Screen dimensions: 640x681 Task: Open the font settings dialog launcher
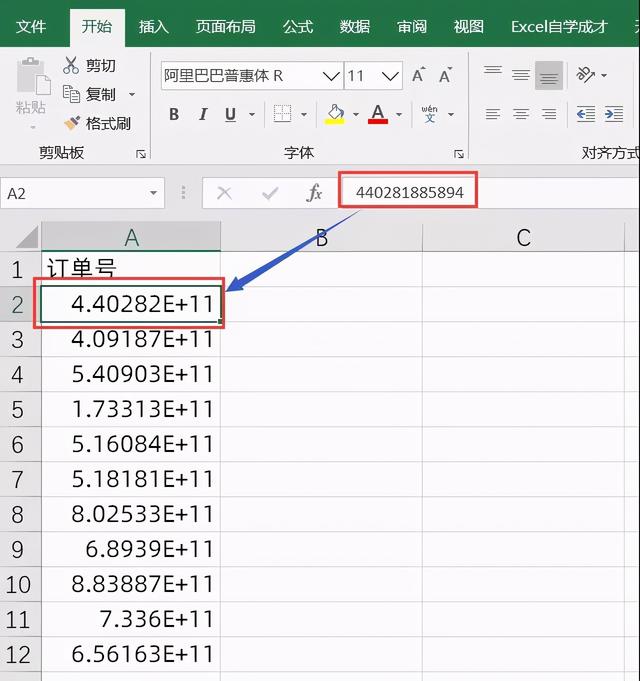[x=459, y=154]
